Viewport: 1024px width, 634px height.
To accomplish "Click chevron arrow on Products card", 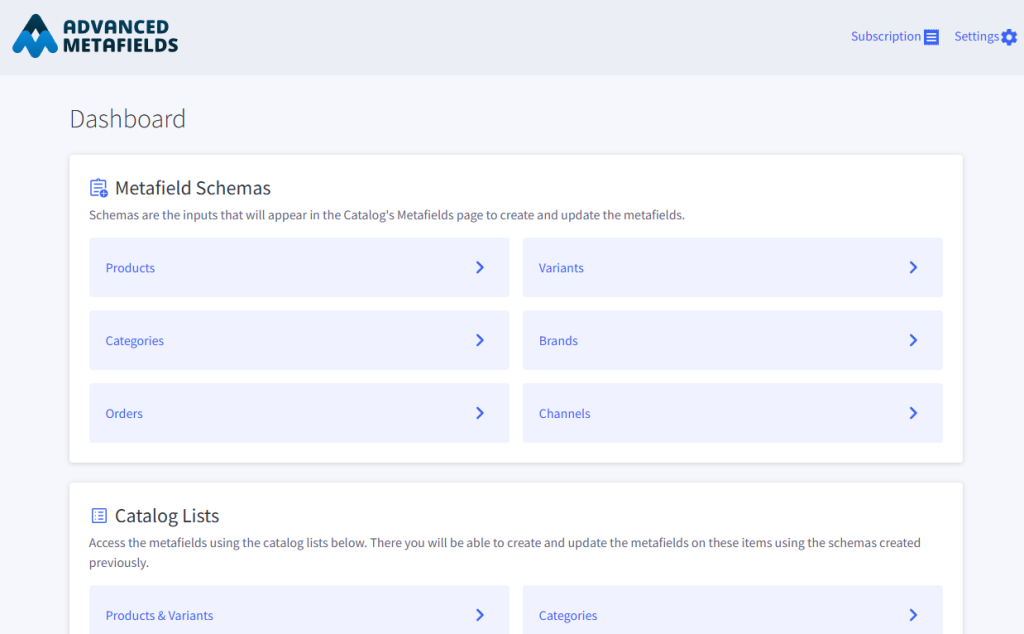I will [480, 268].
